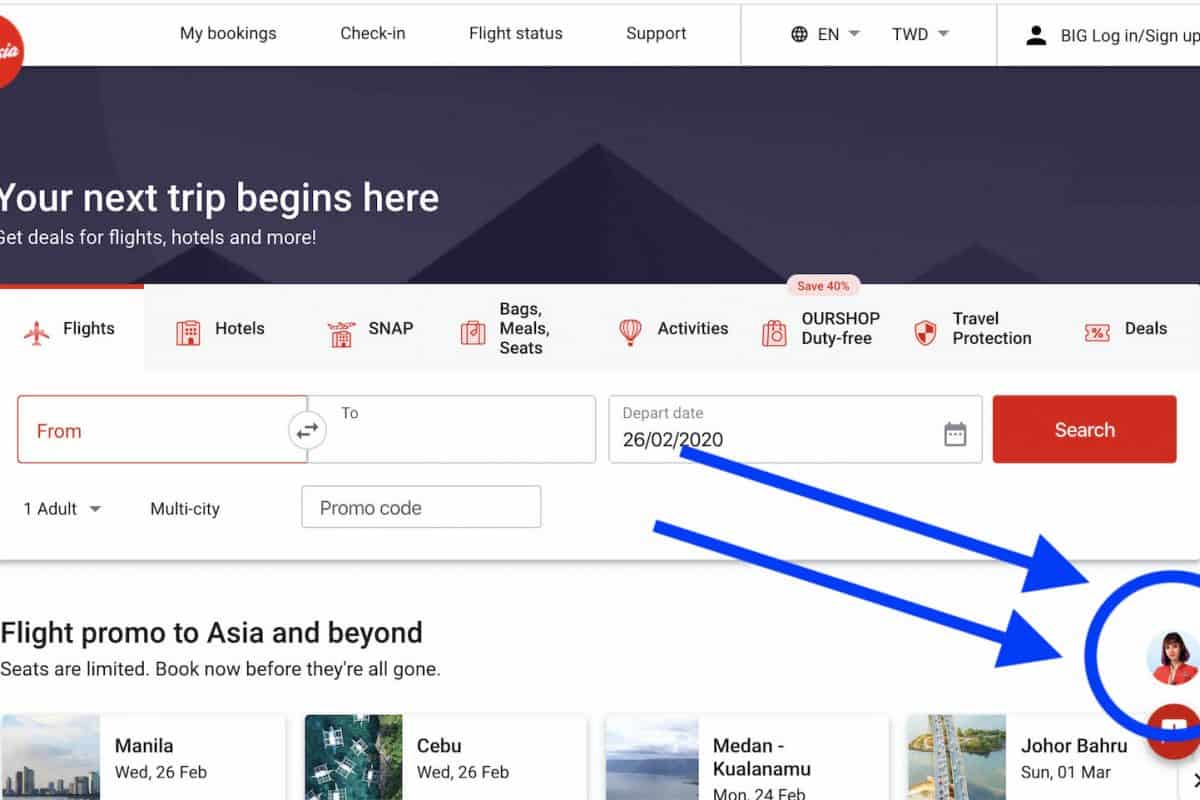Switch to the Activities tab

point(673,329)
